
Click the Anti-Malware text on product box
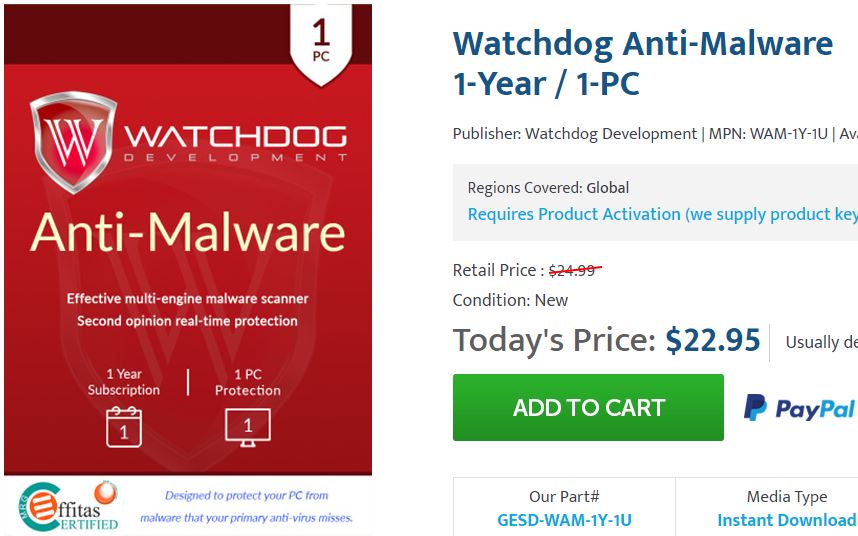click(188, 232)
